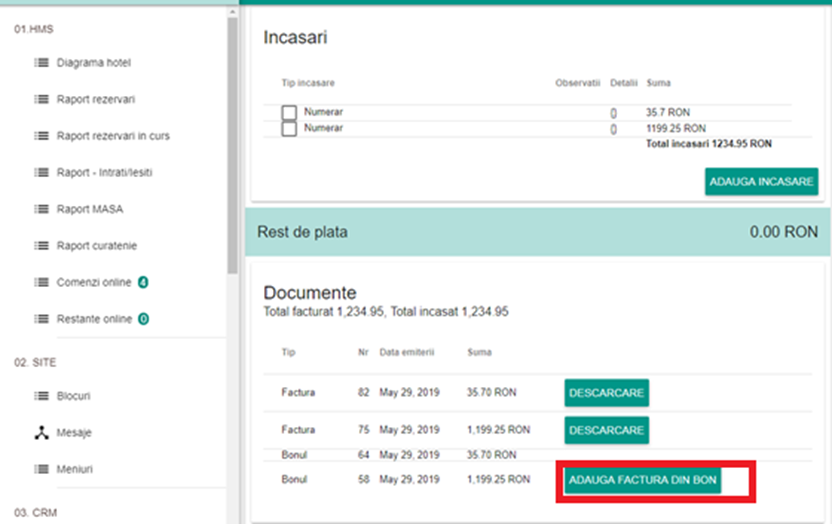832x524 pixels.
Task: Open the Mesaje section
Action: (74, 432)
